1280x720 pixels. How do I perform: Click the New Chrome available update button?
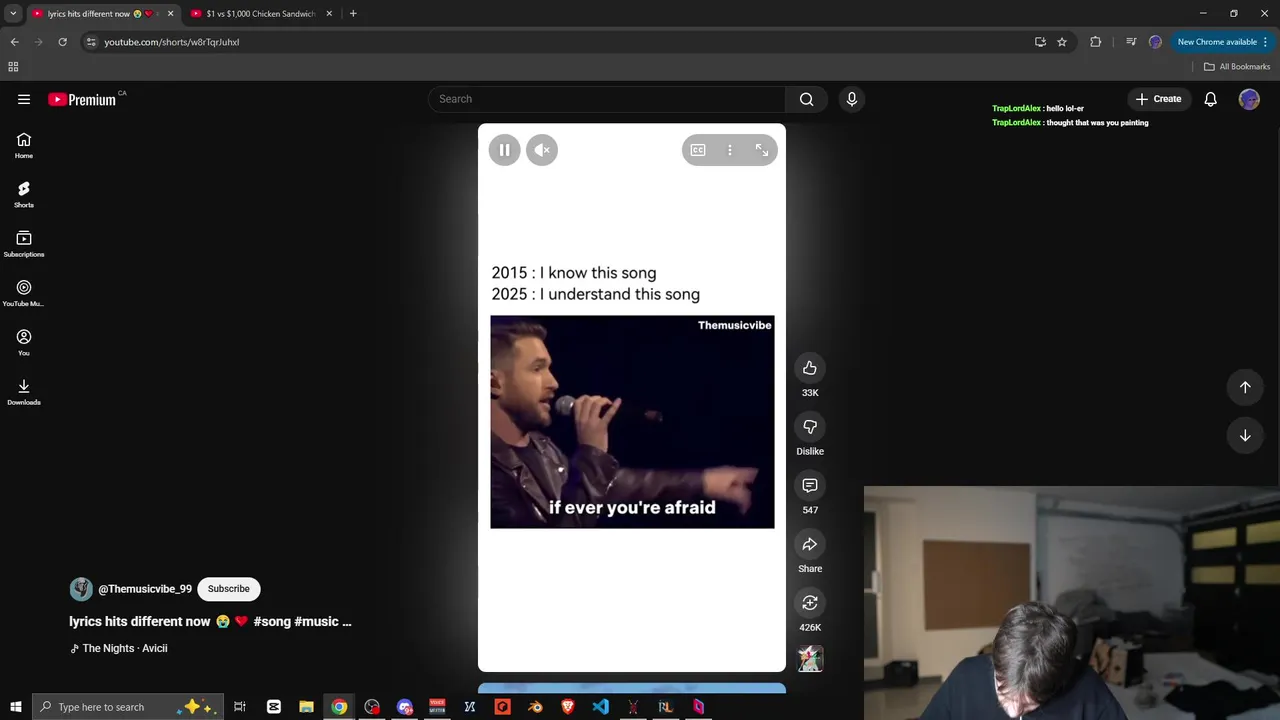[1222, 42]
